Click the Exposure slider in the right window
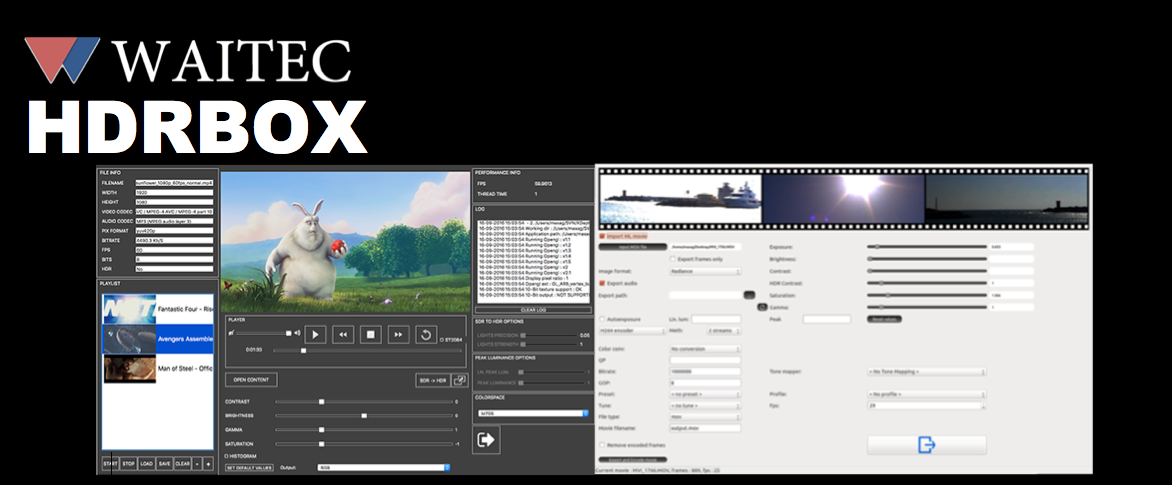Screen dimensions: 1172x485 [927, 246]
